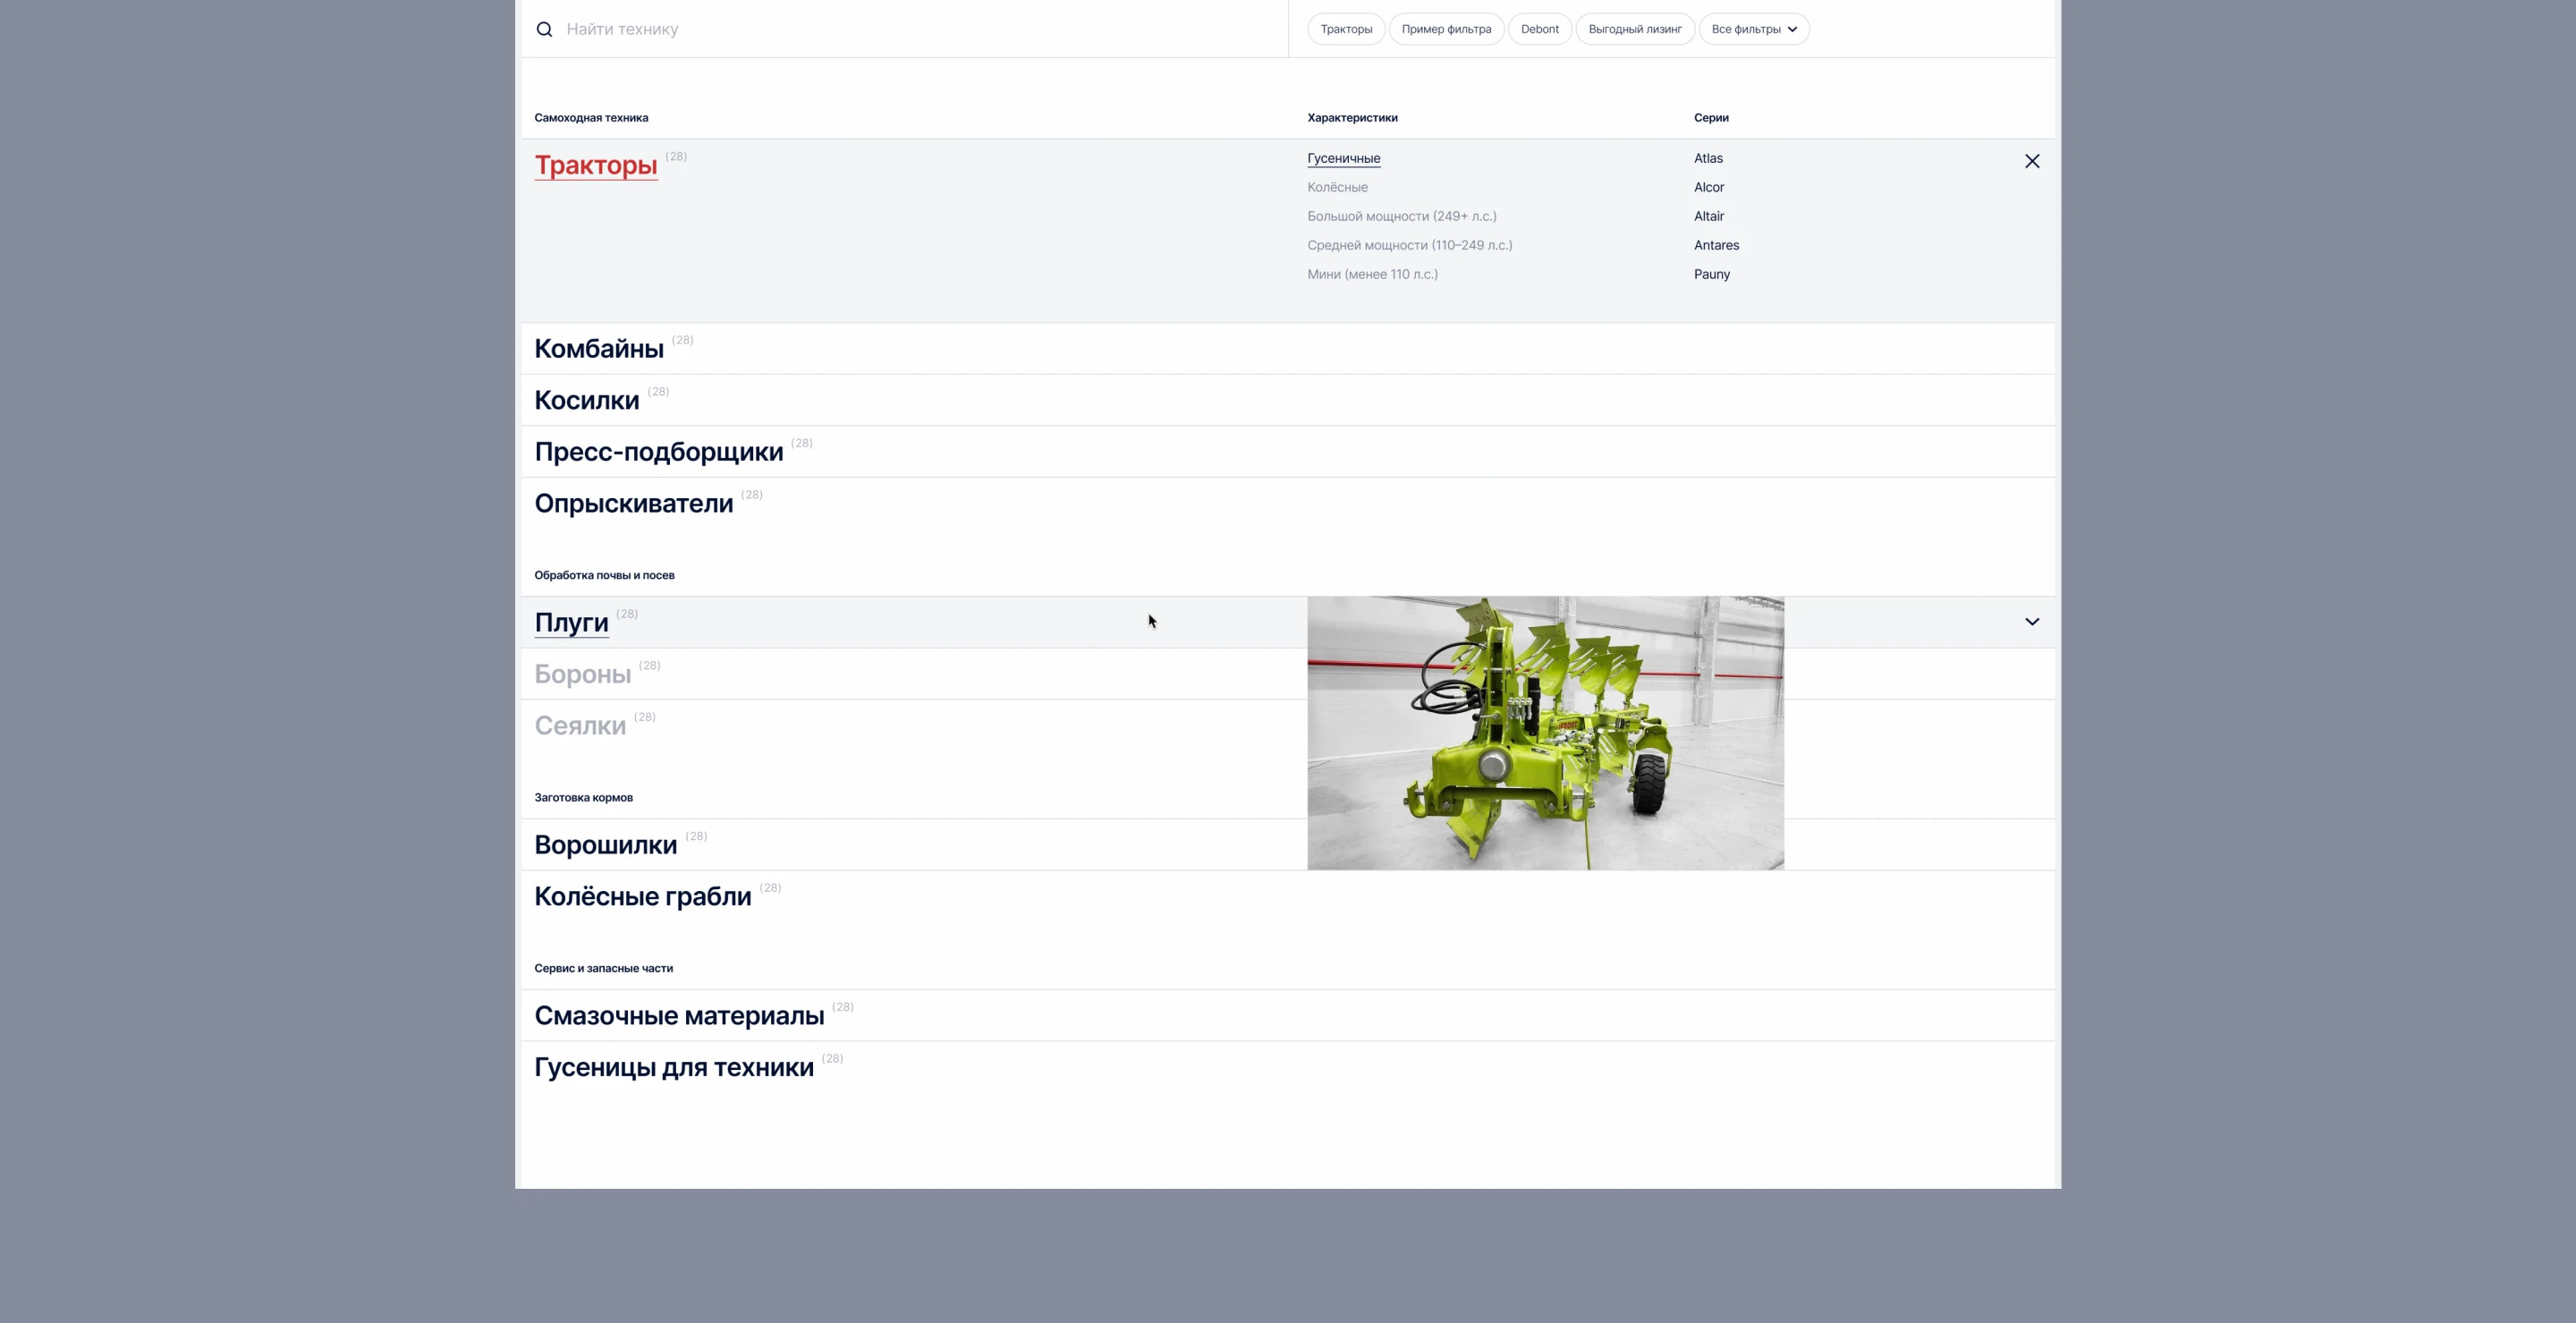Expand the Пресс-подборщики category

click(658, 452)
